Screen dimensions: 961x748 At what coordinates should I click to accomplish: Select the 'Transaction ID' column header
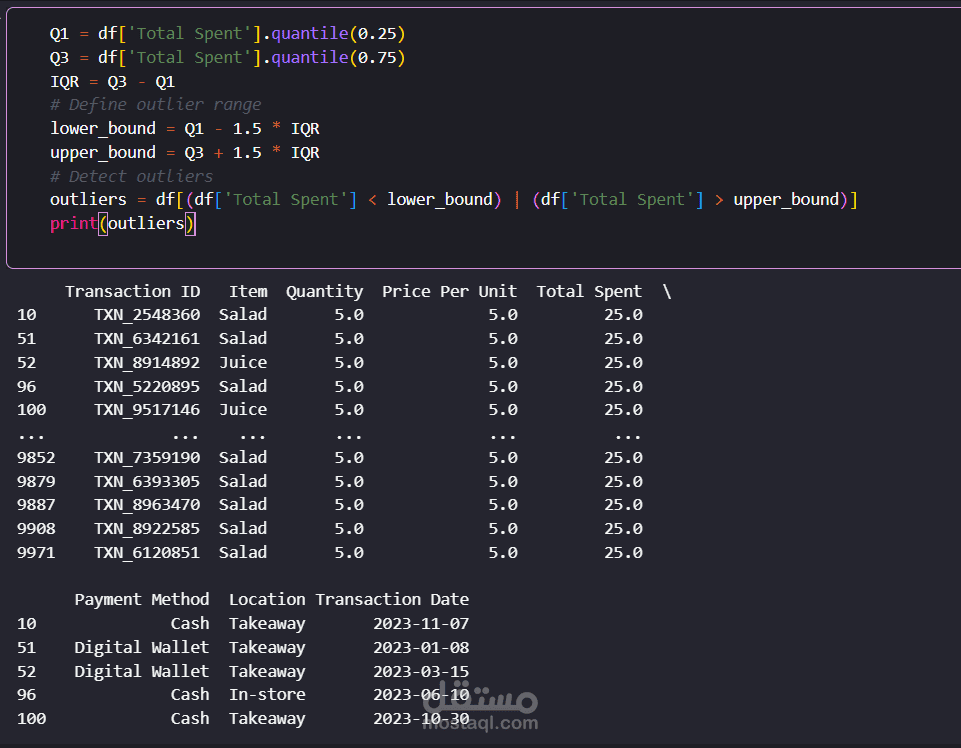pos(132,291)
